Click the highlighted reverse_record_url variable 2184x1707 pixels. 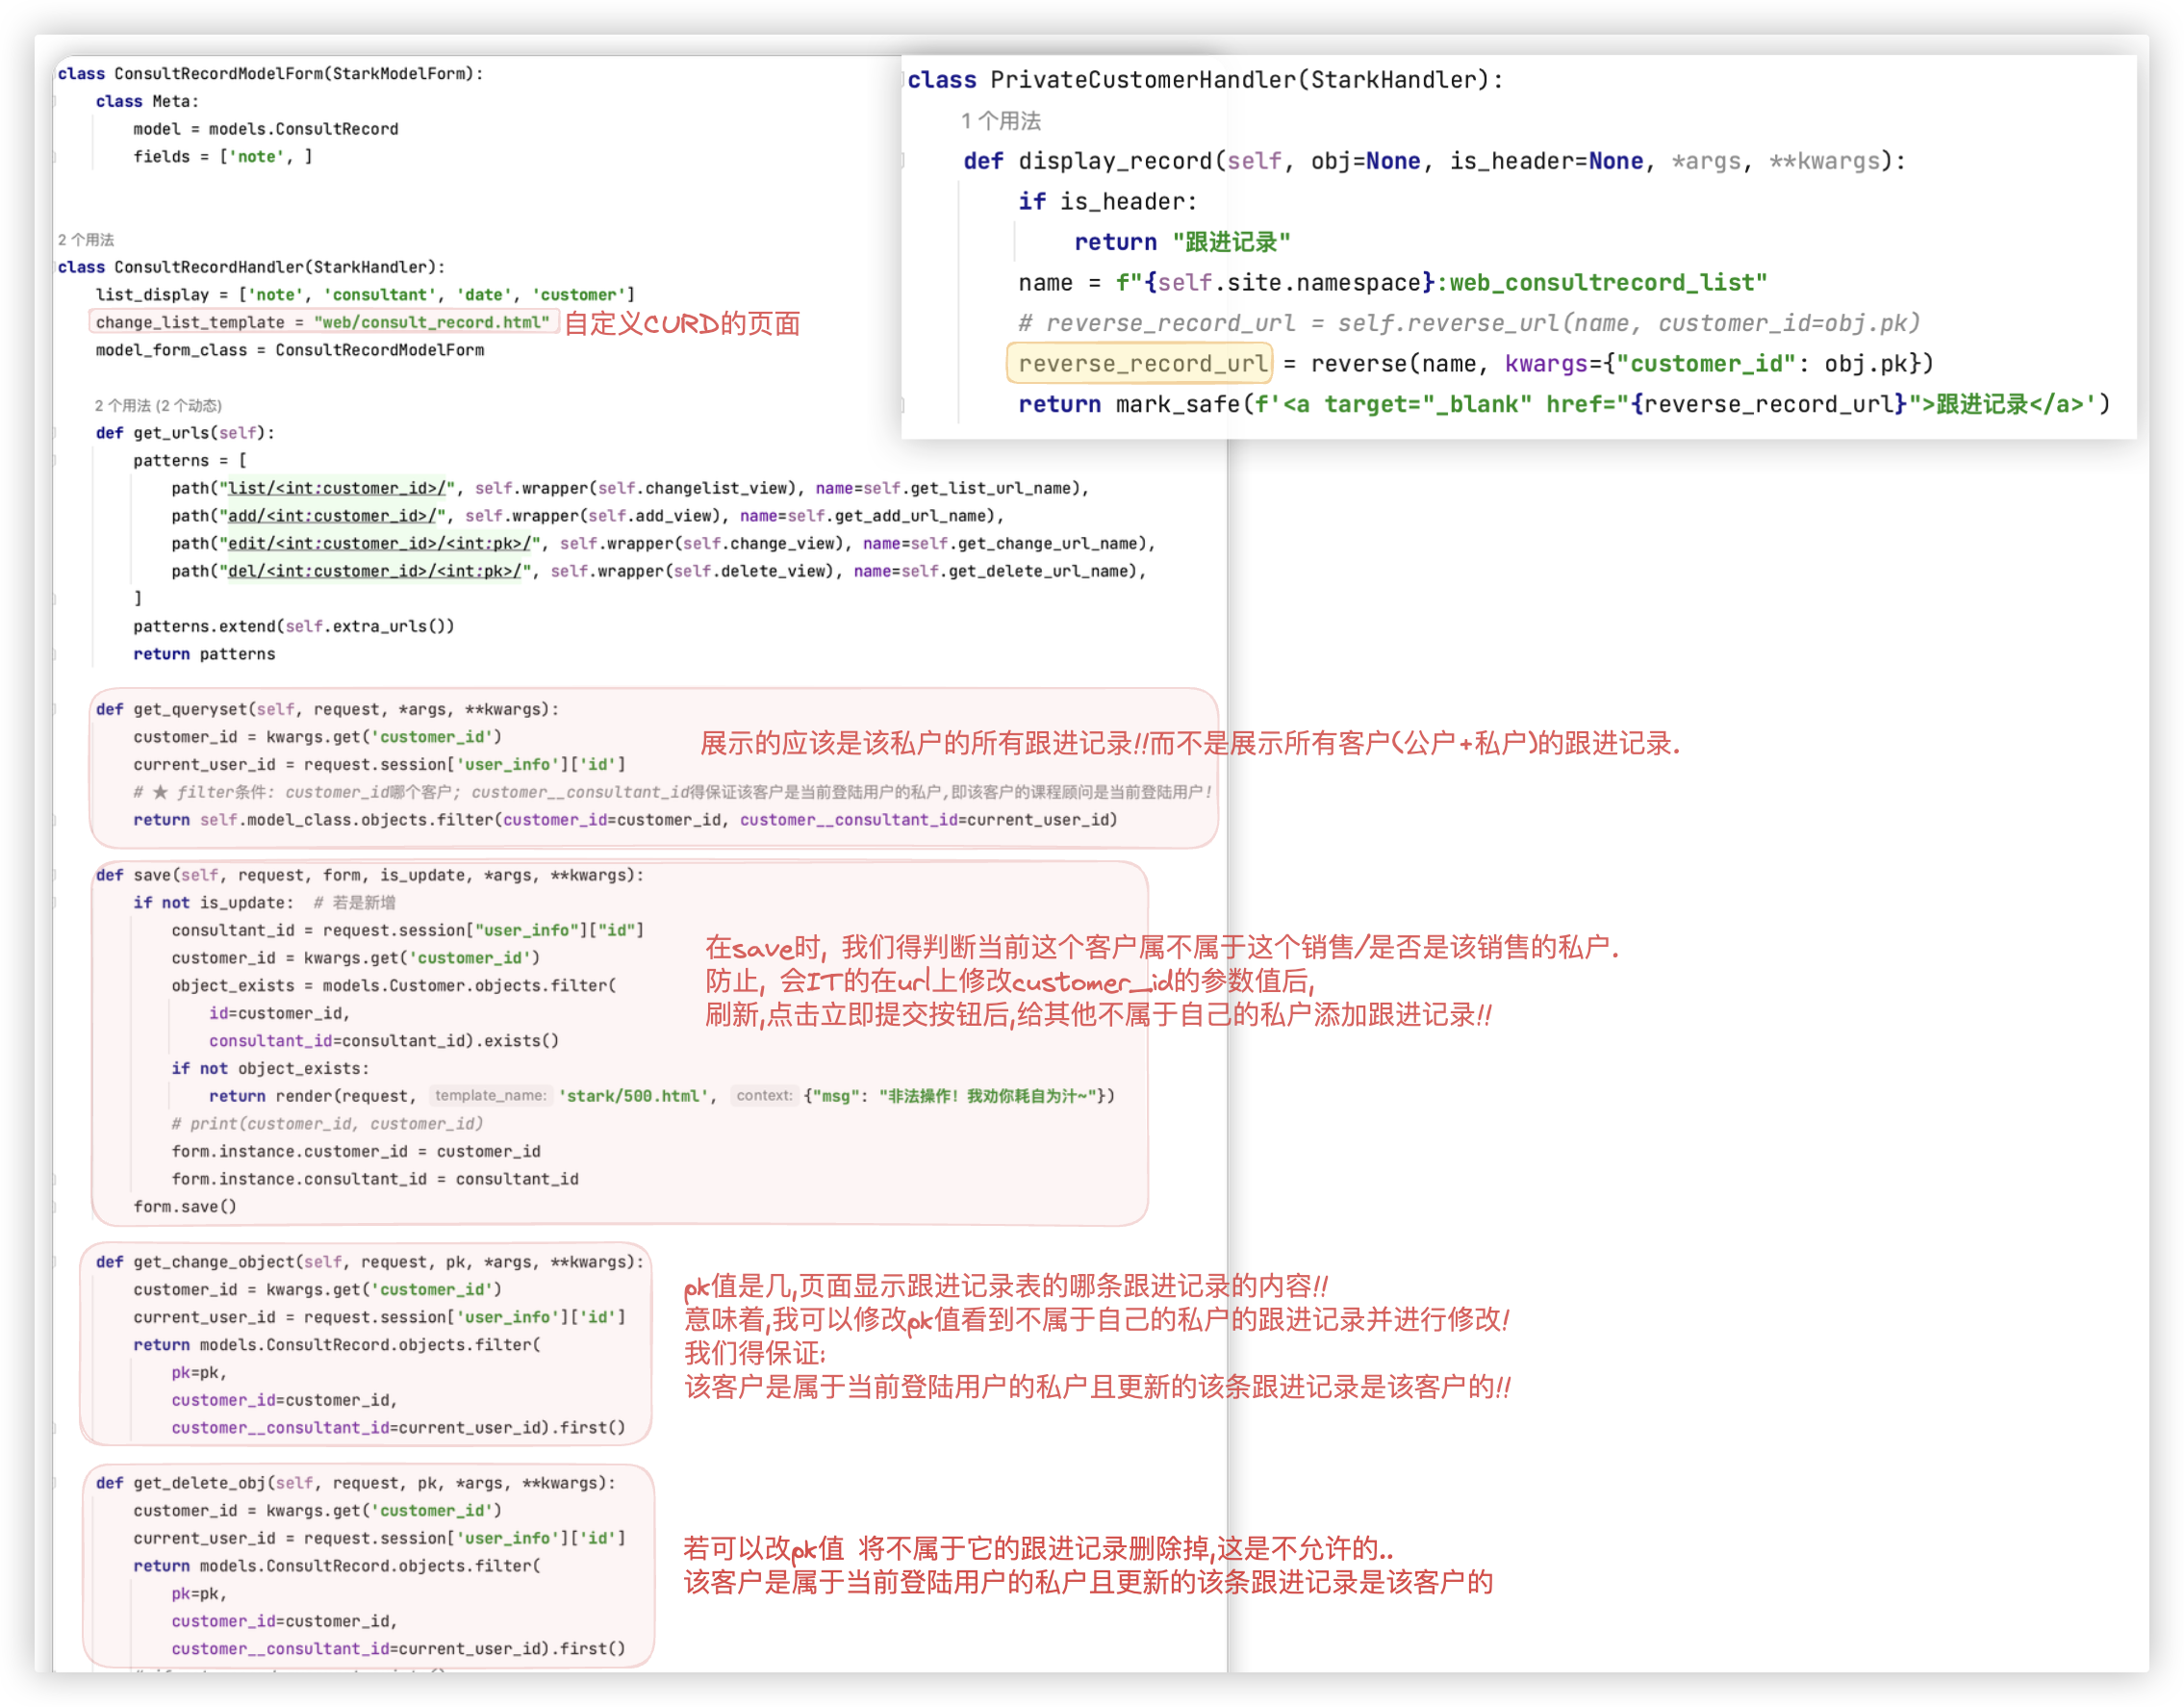(x=1141, y=364)
